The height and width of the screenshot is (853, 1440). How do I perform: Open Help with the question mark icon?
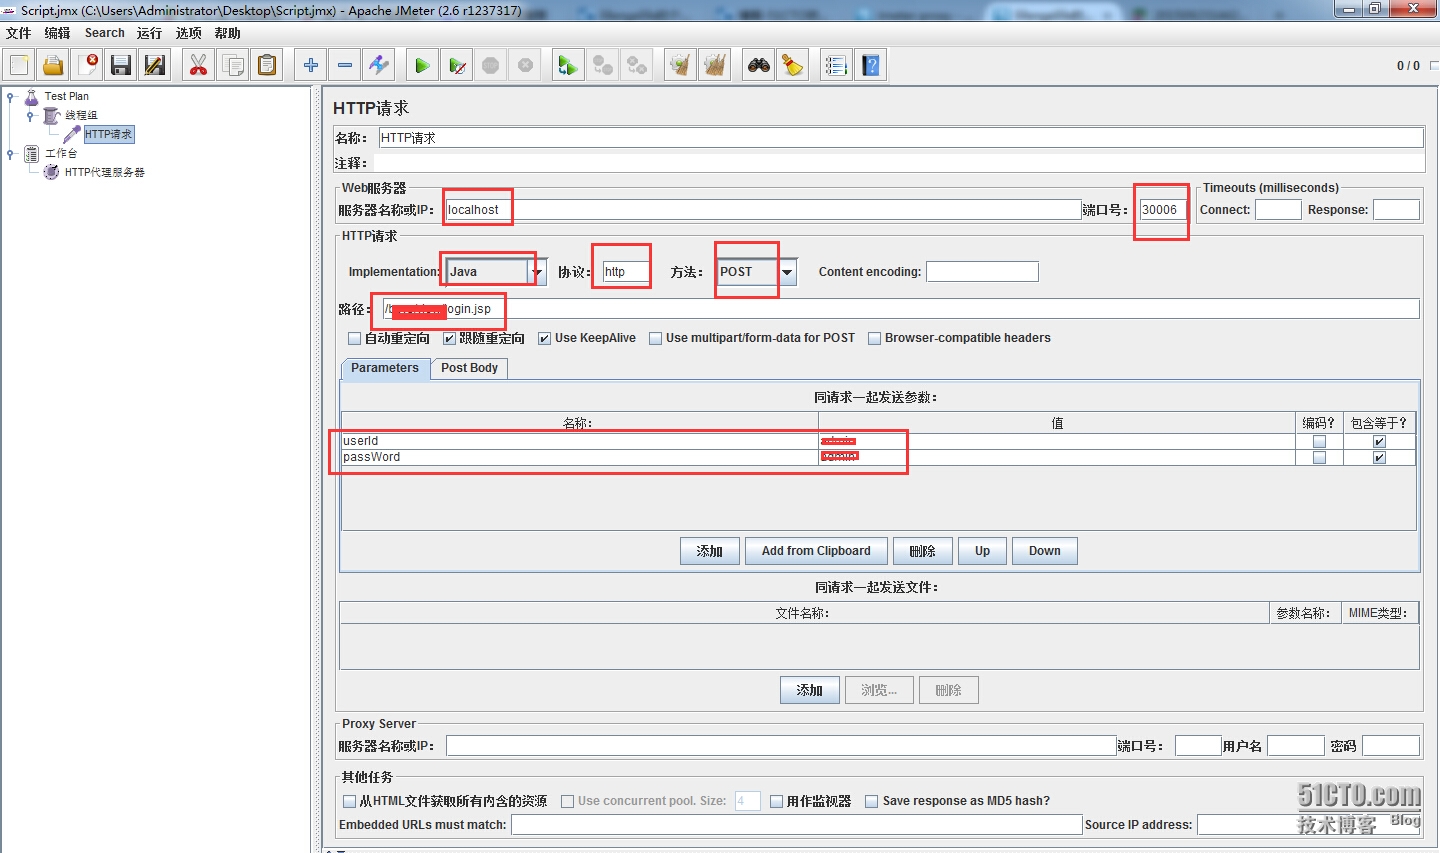(x=871, y=65)
